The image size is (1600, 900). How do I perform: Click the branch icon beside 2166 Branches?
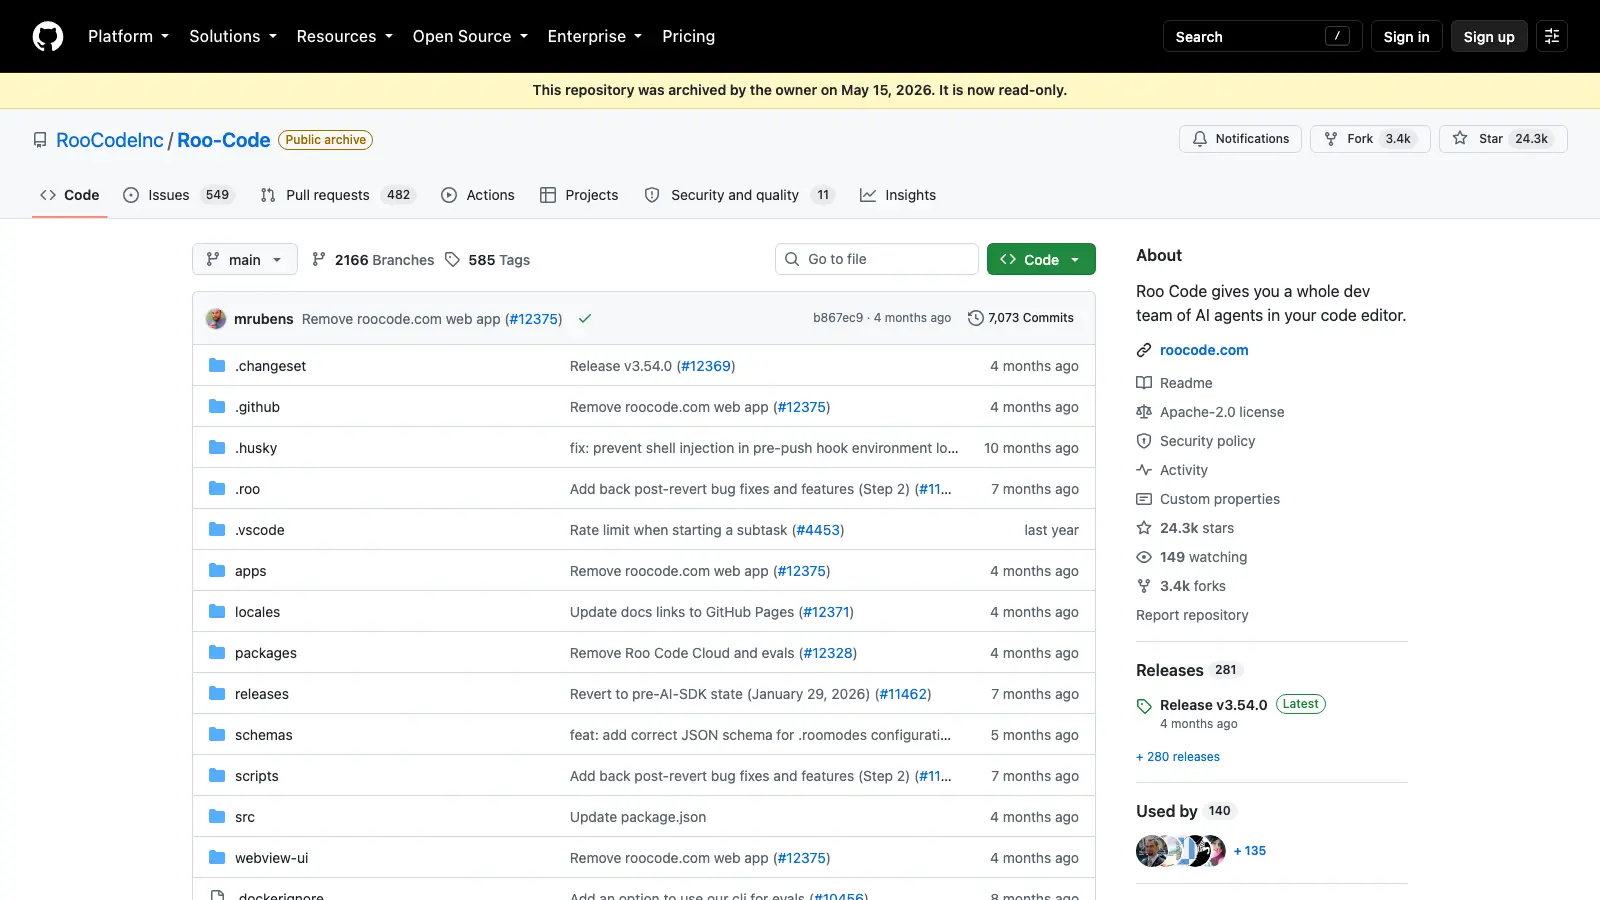319,260
